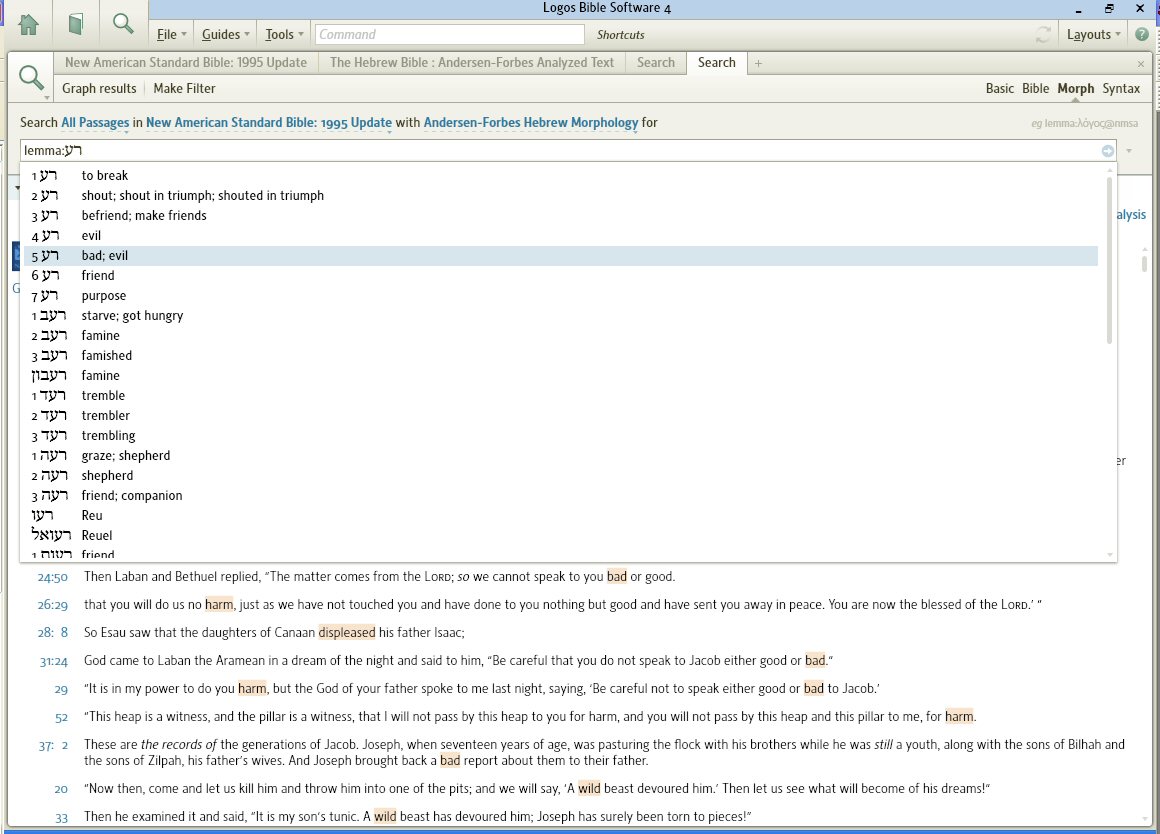The height and width of the screenshot is (834, 1160).
Task: Select suggestion 2 'shepherd'
Action: tap(561, 475)
